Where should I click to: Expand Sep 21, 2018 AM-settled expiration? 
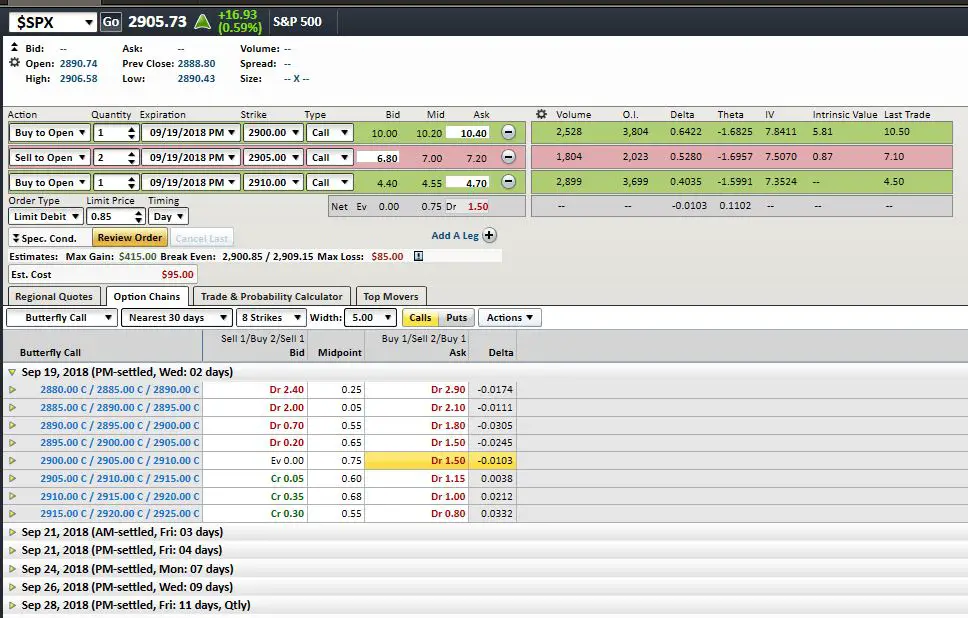click(x=12, y=532)
